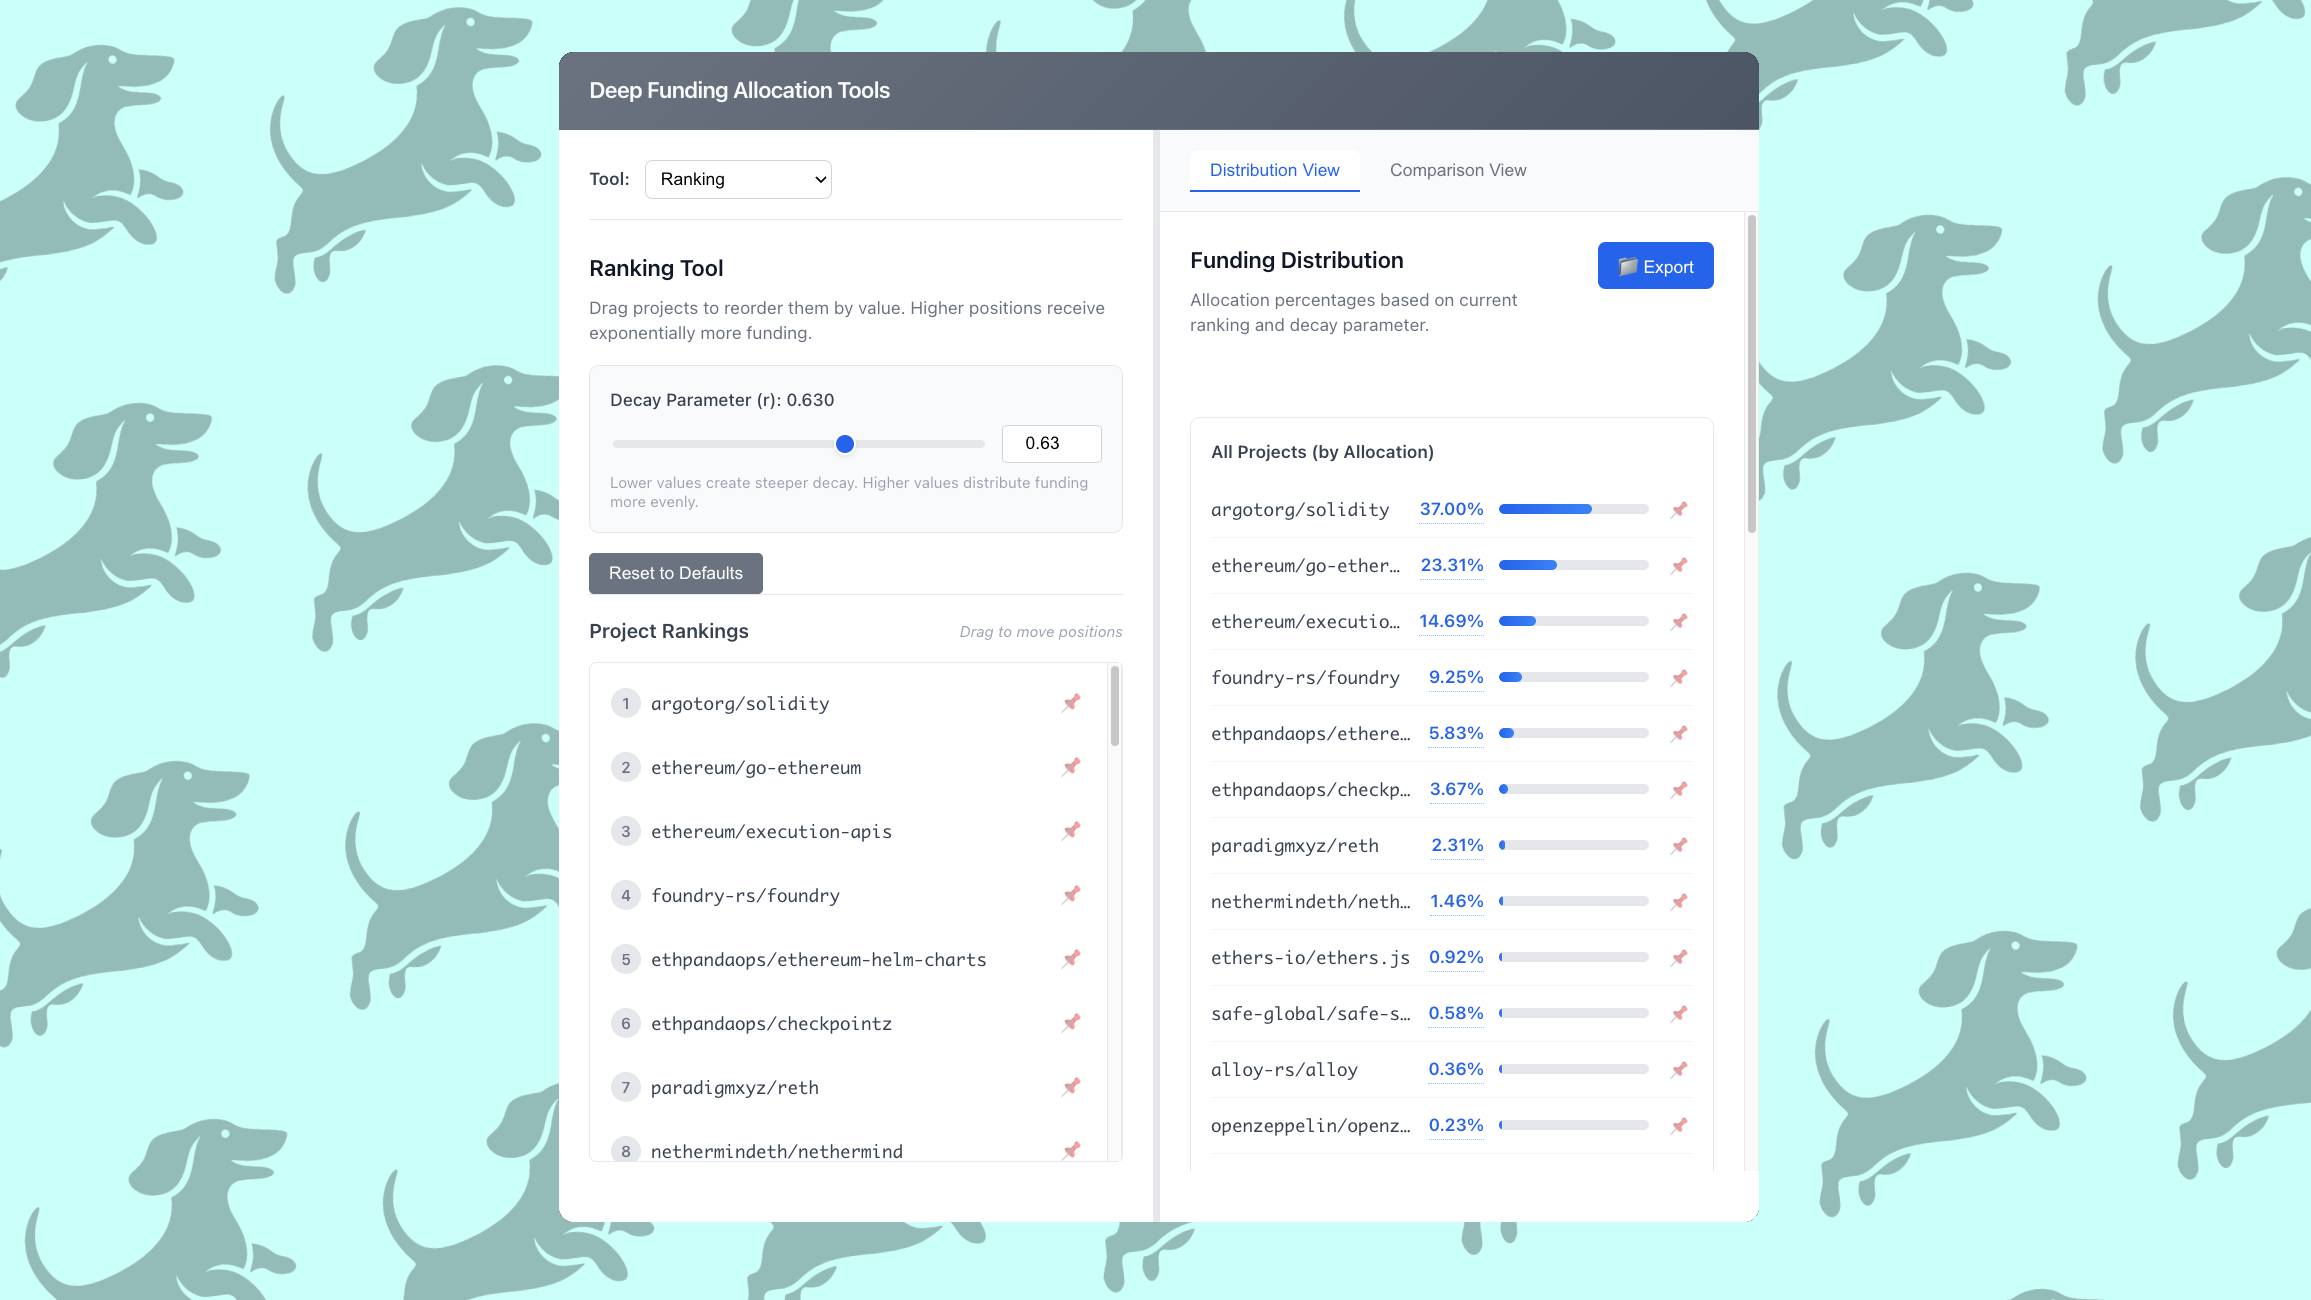Click 23.31% allocation for ethereum/go-ethereum
The width and height of the screenshot is (2311, 1300).
click(x=1451, y=565)
